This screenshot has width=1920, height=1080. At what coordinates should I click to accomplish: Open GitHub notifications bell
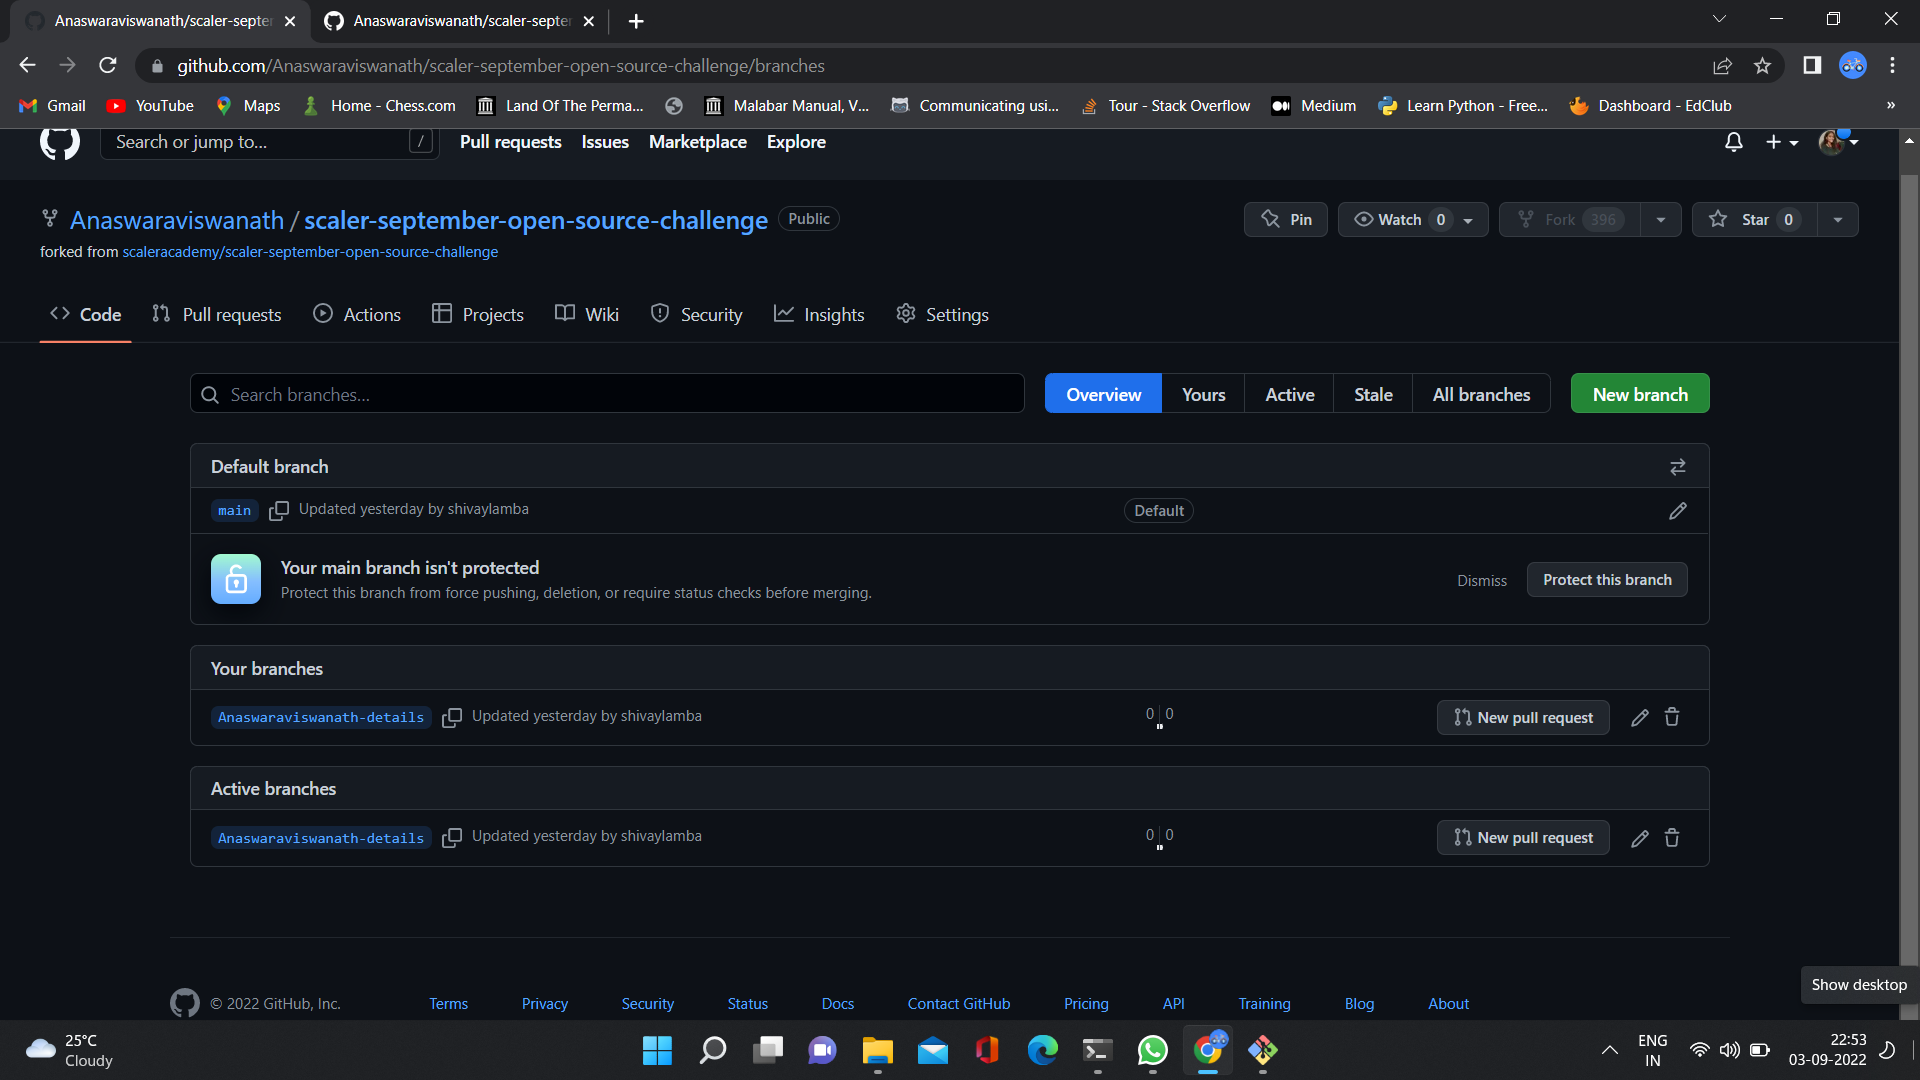[1733, 142]
